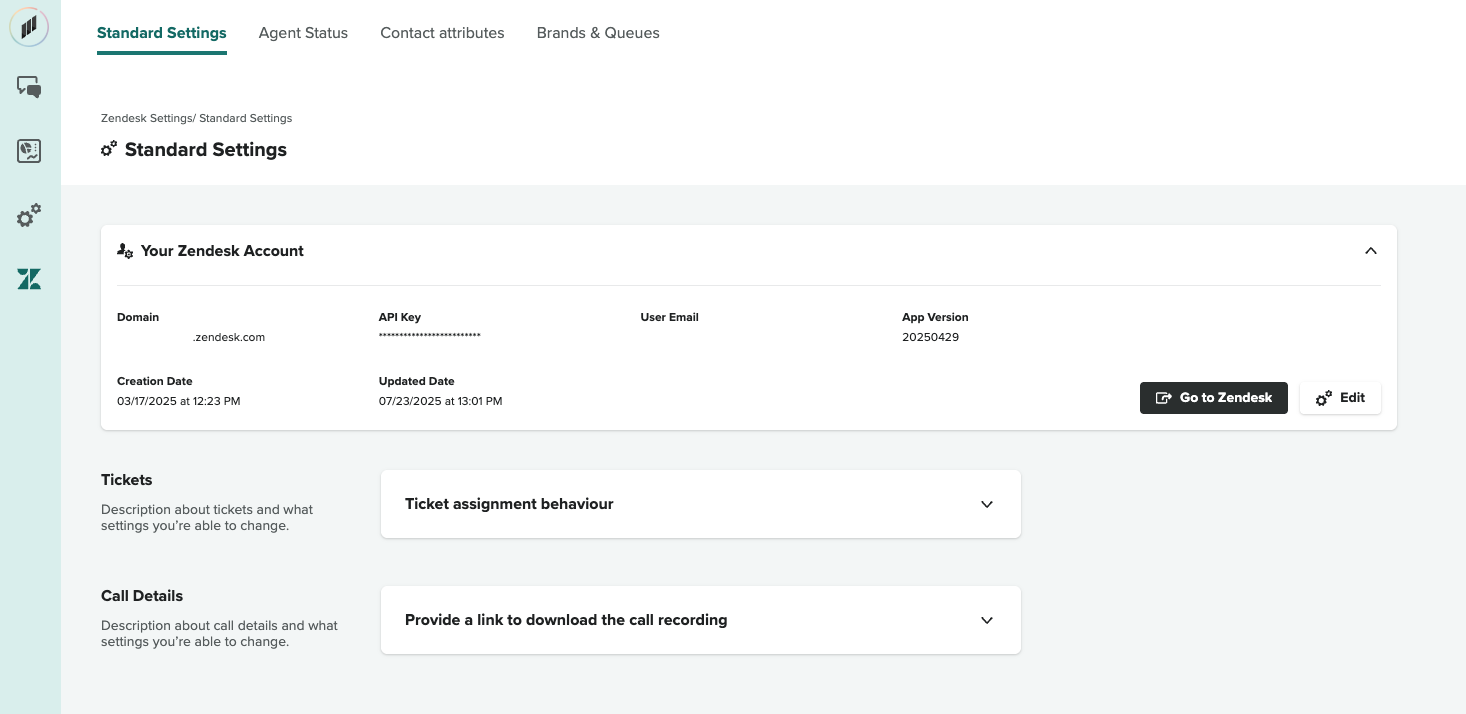The image size is (1466, 714).
Task: Select the masked API Key value
Action: [430, 336]
